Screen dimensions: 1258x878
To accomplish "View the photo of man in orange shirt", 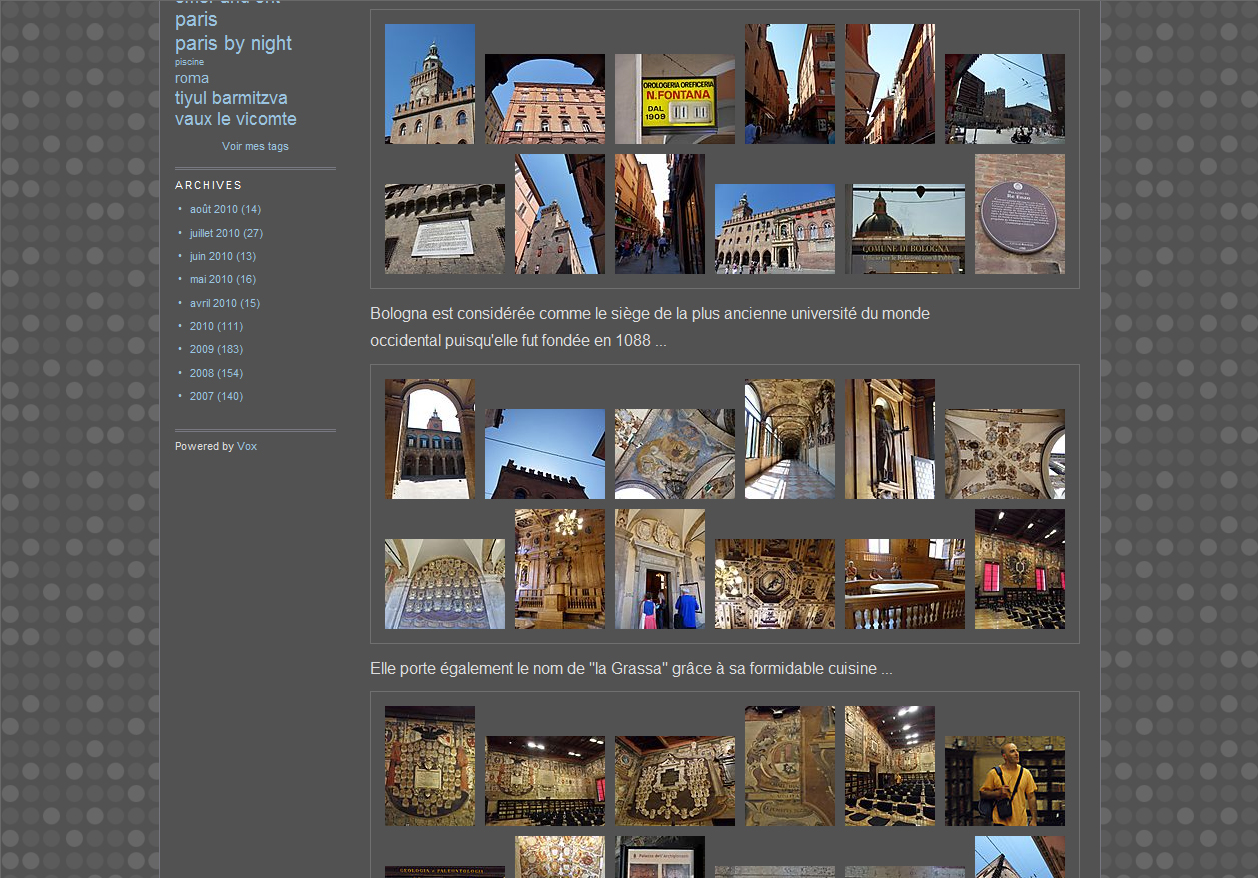I will (1004, 781).
